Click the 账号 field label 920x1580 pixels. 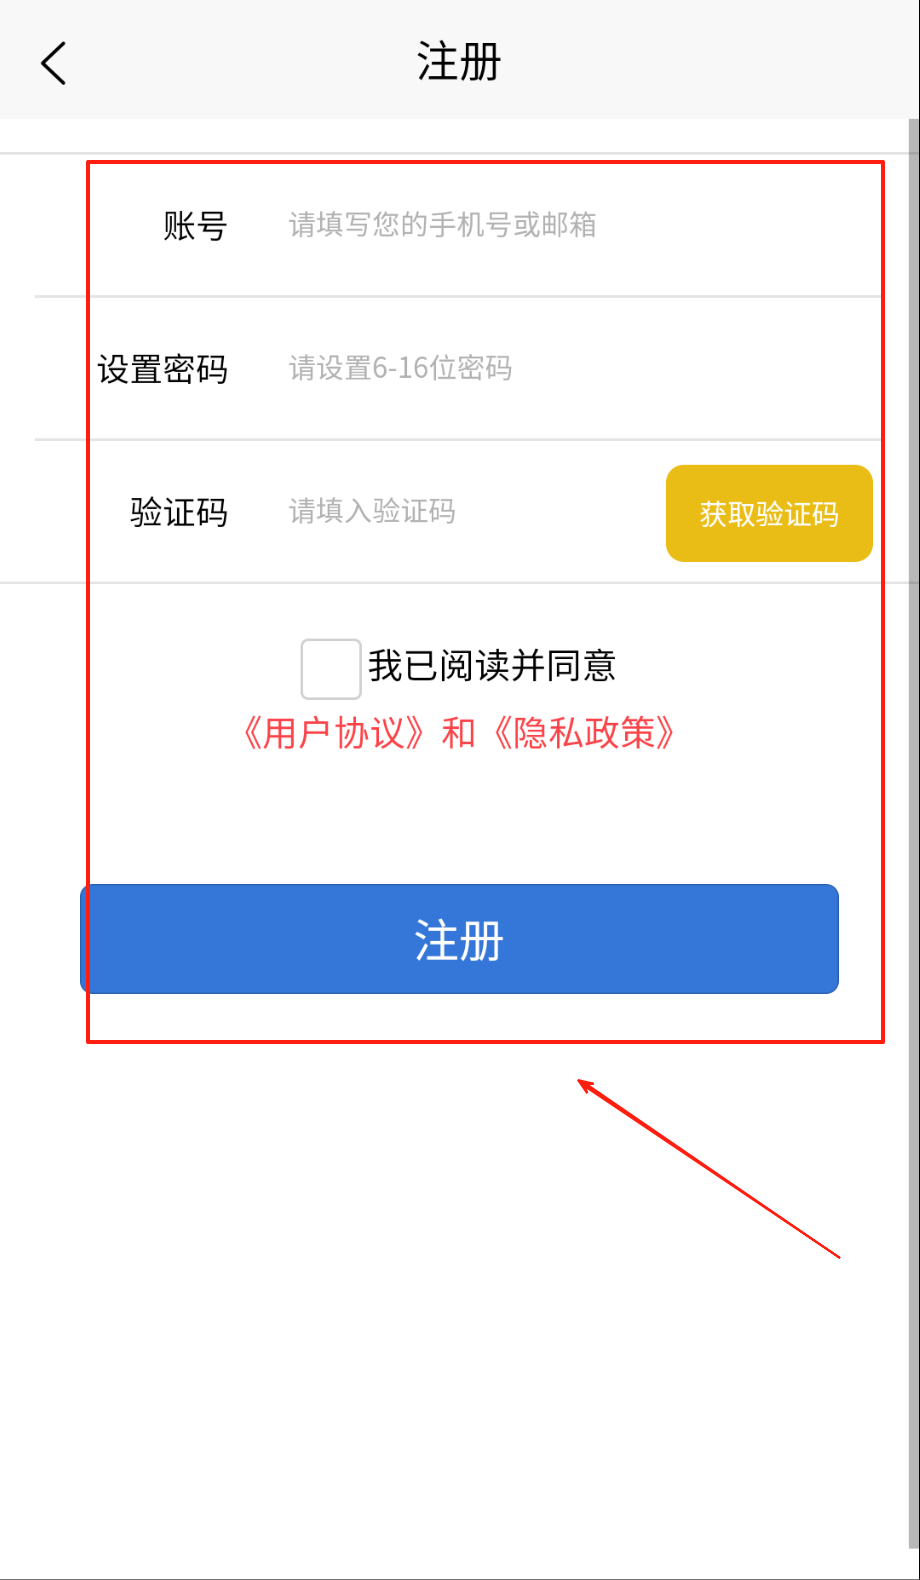pyautogui.click(x=195, y=225)
